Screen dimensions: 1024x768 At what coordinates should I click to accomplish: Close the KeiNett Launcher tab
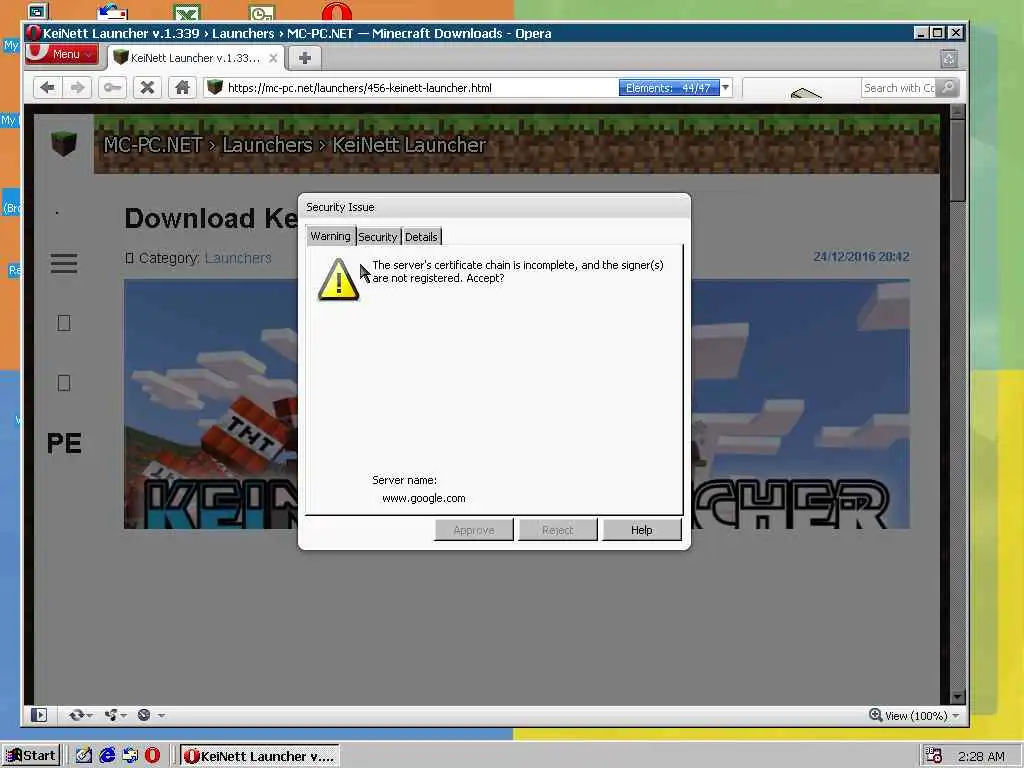tap(273, 58)
